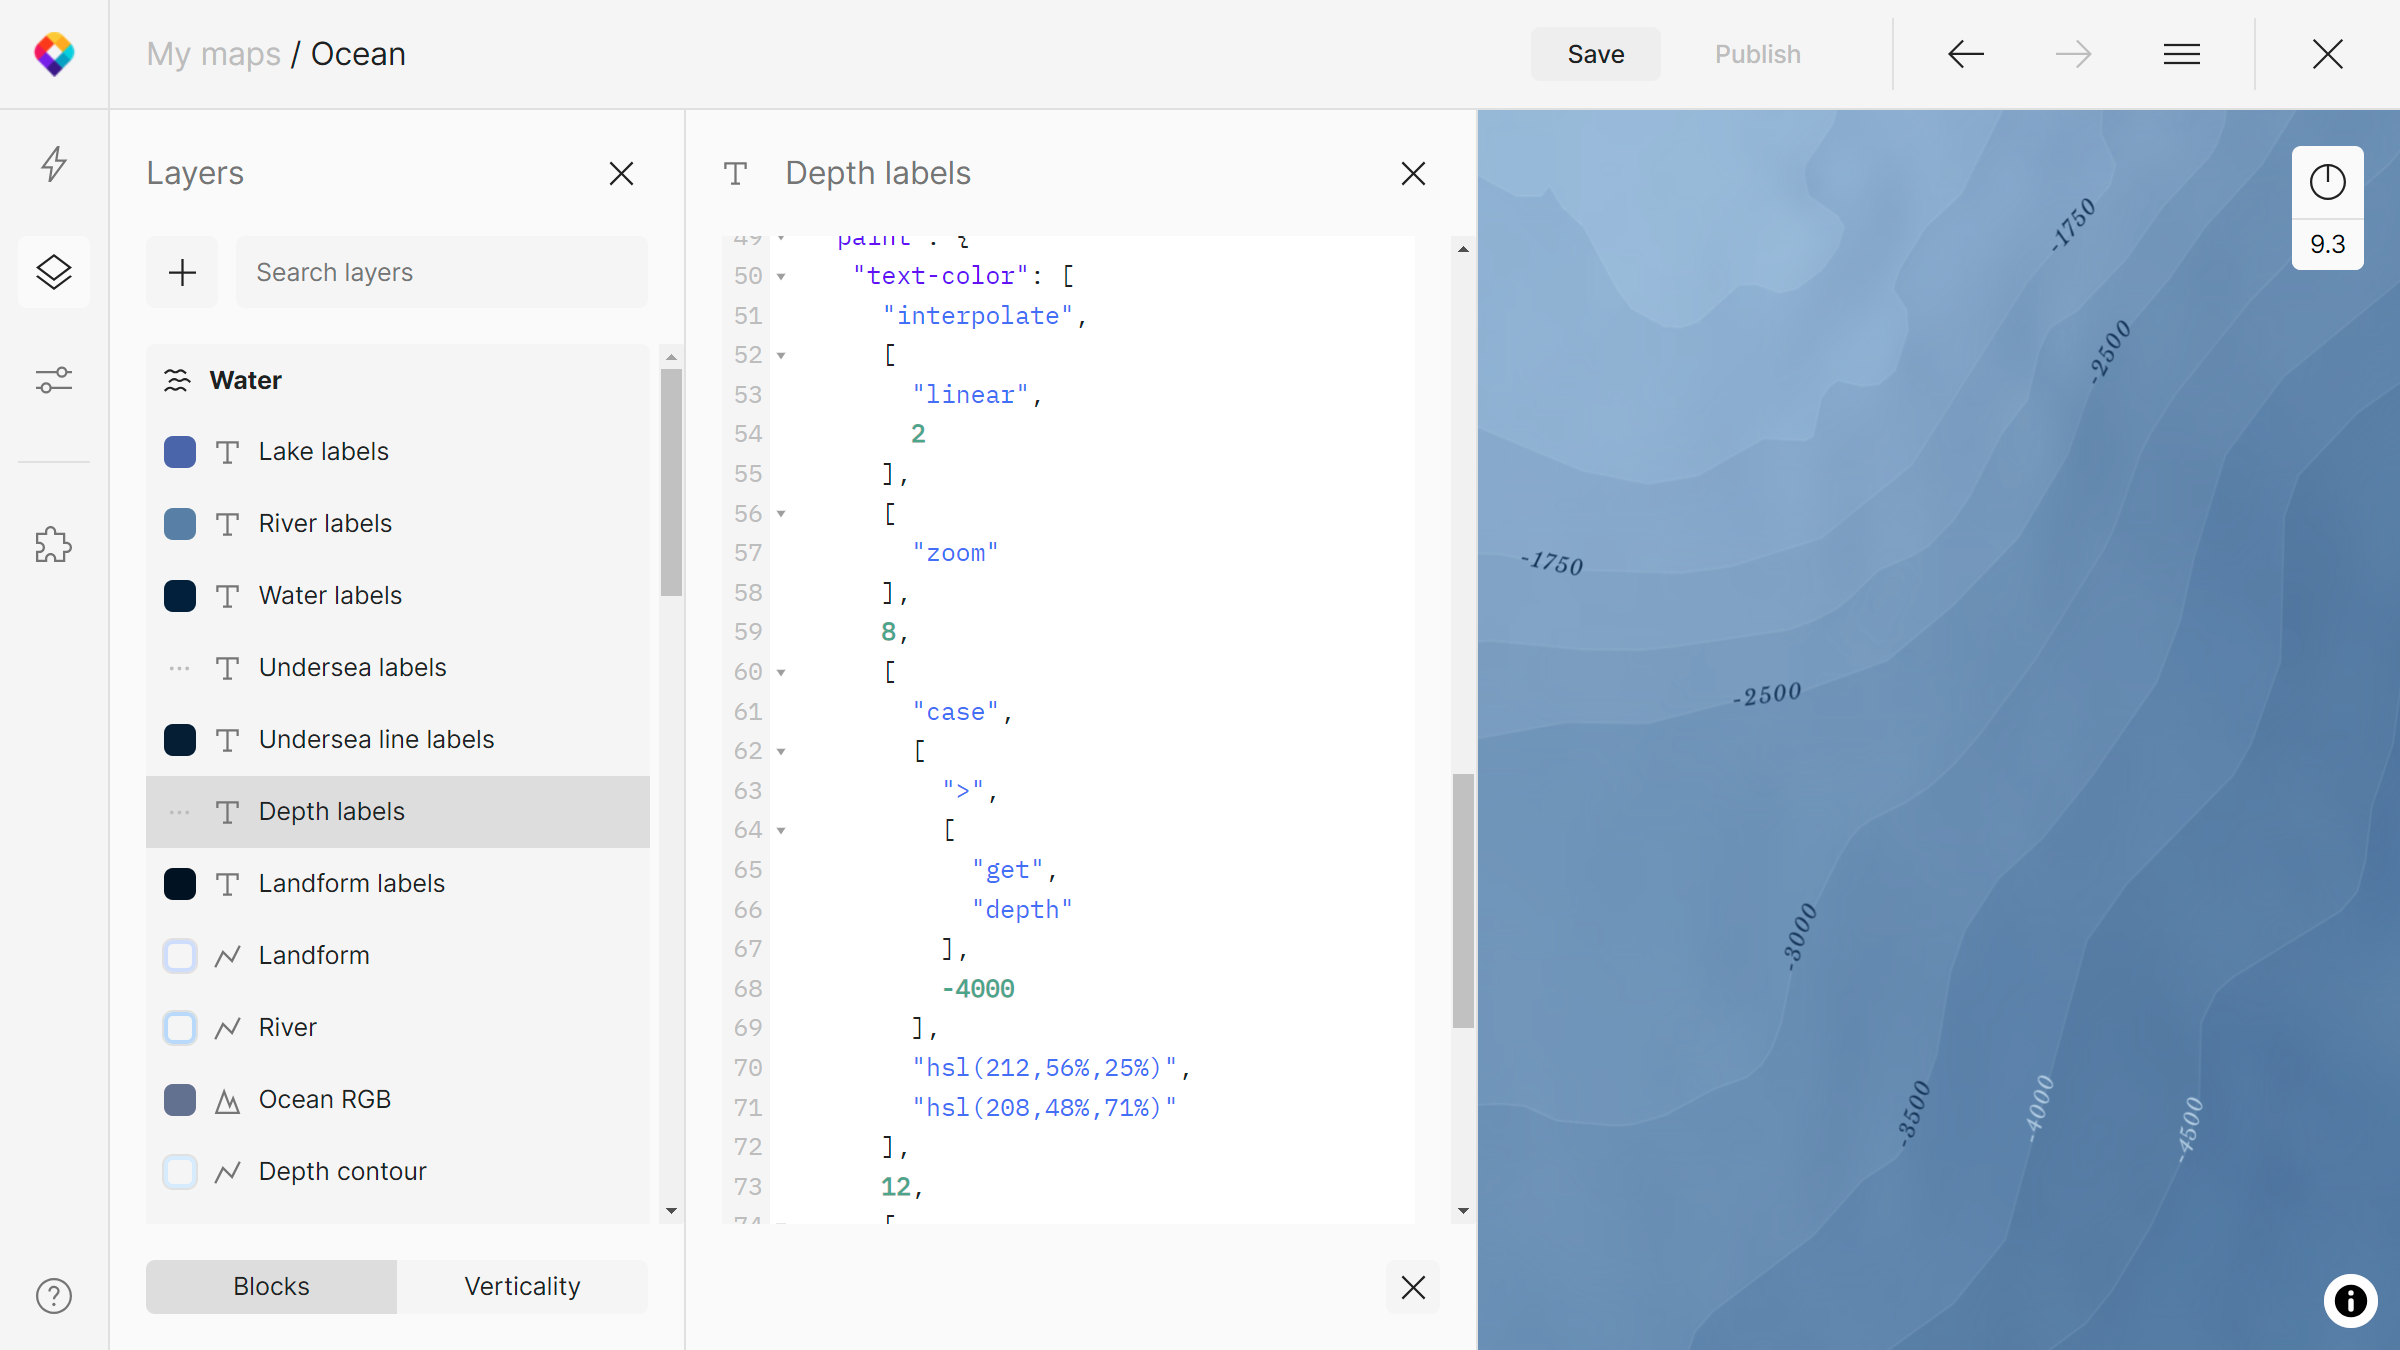Viewport: 2400px width, 1350px height.
Task: Open the puzzle-piece extensions icon
Action: [54, 545]
